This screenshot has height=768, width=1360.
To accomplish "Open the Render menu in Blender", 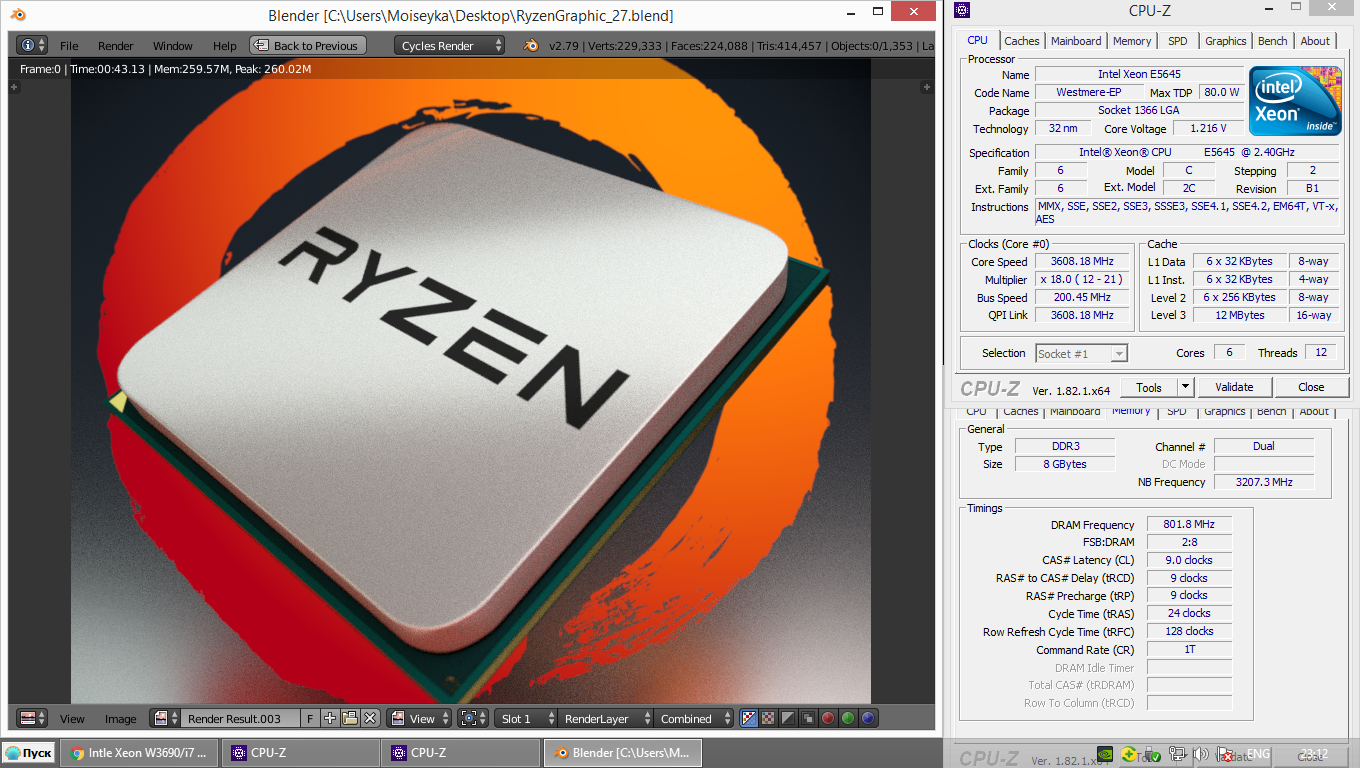I will tap(116, 46).
